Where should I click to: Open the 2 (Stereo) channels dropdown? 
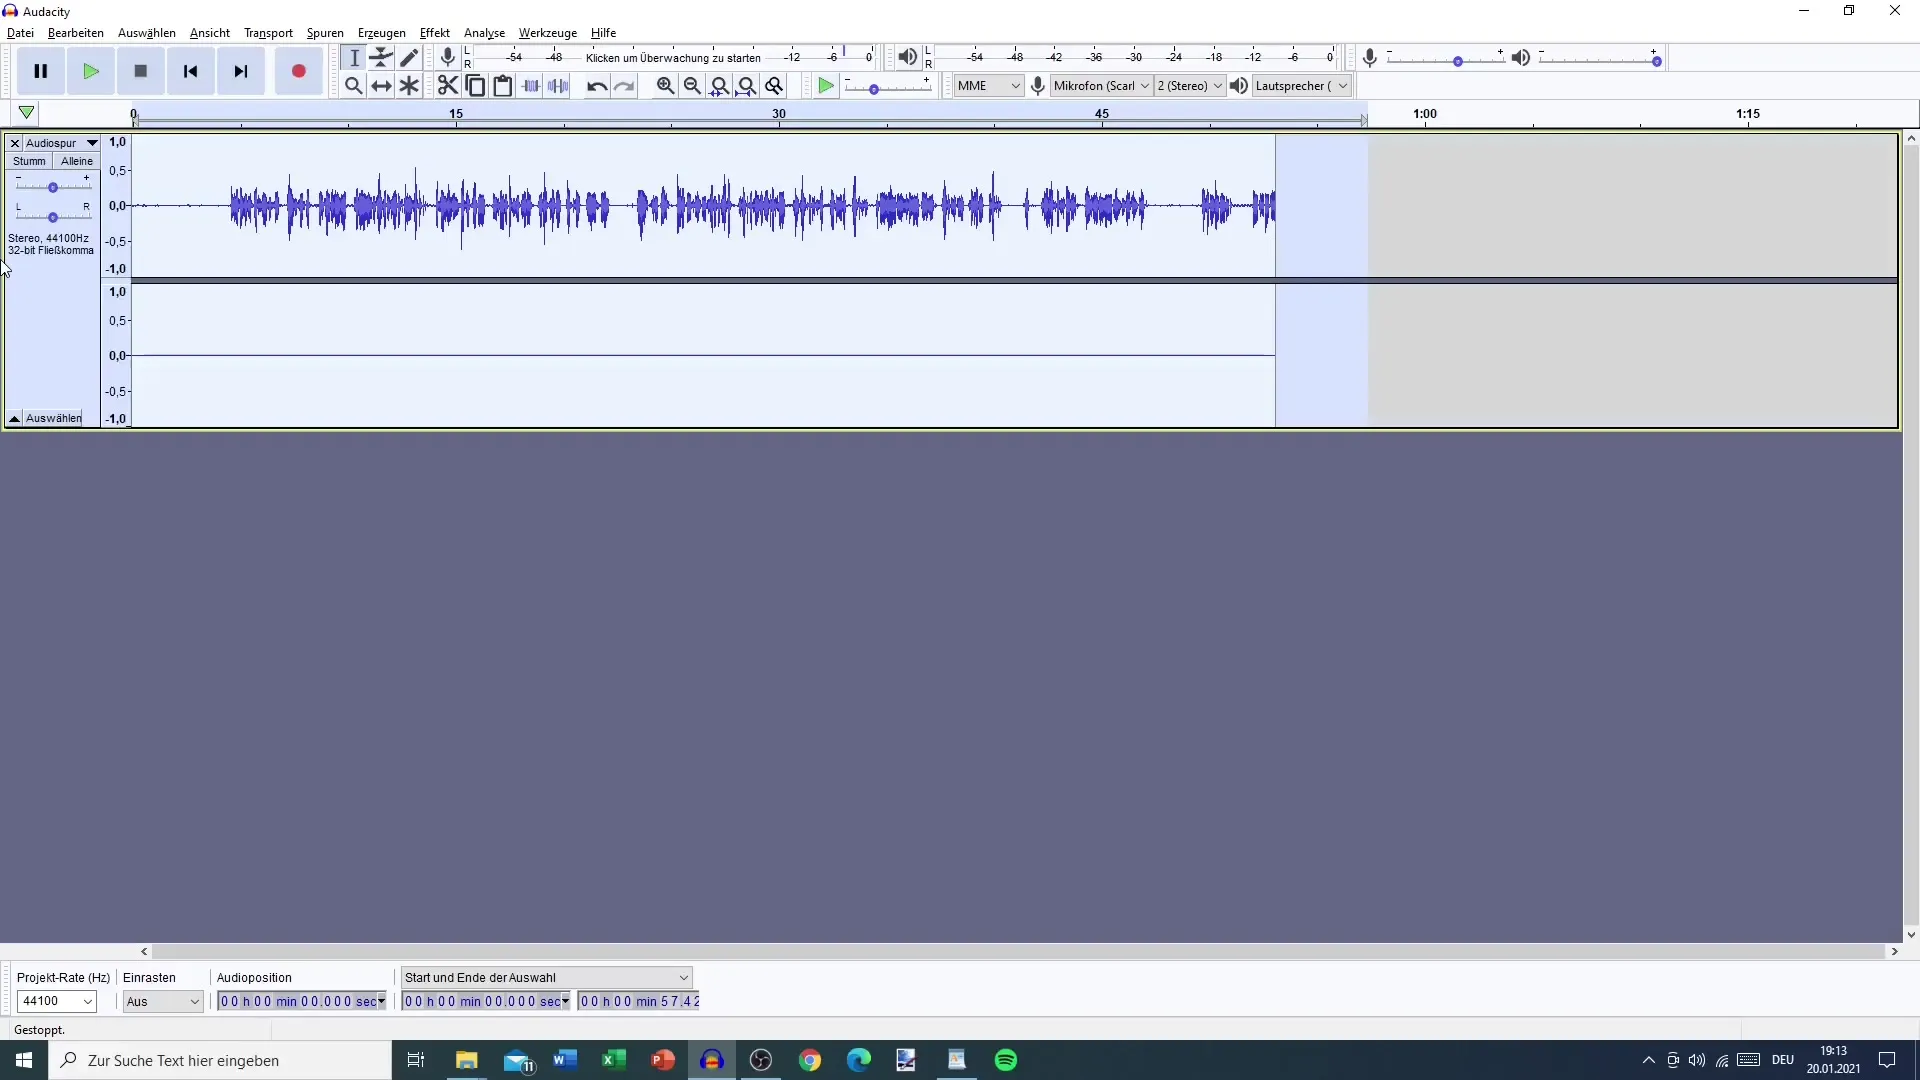(x=1190, y=86)
